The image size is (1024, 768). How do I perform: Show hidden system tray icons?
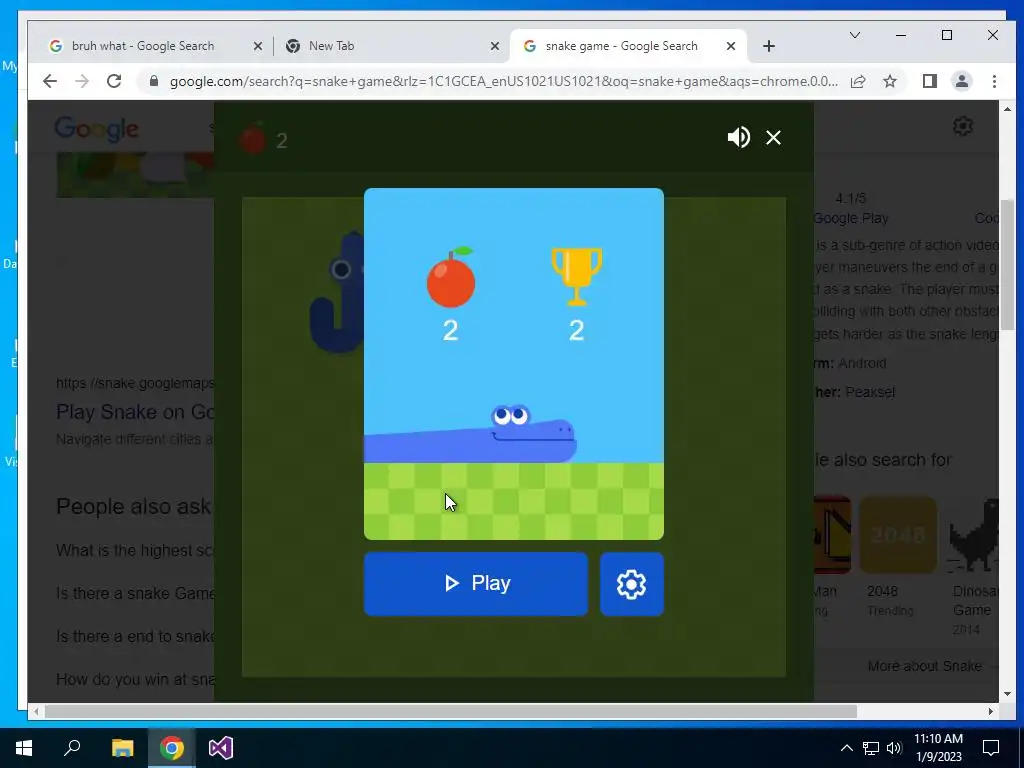tap(846, 748)
